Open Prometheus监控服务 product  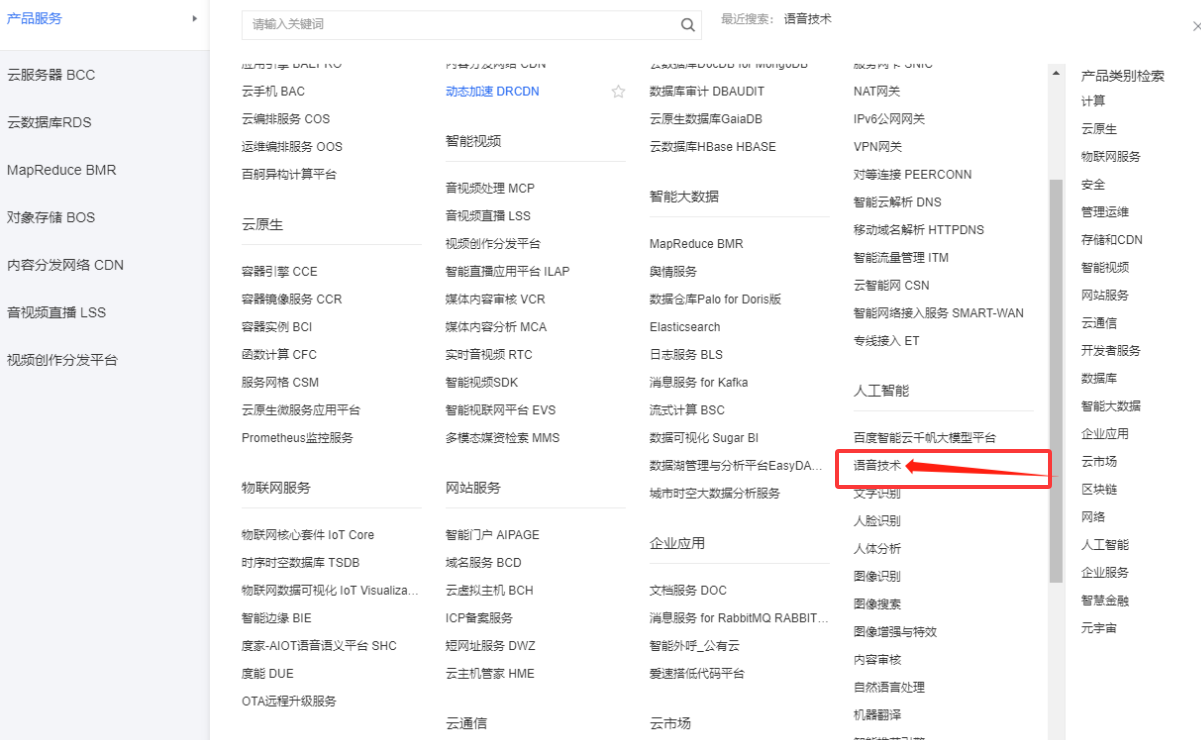297,438
